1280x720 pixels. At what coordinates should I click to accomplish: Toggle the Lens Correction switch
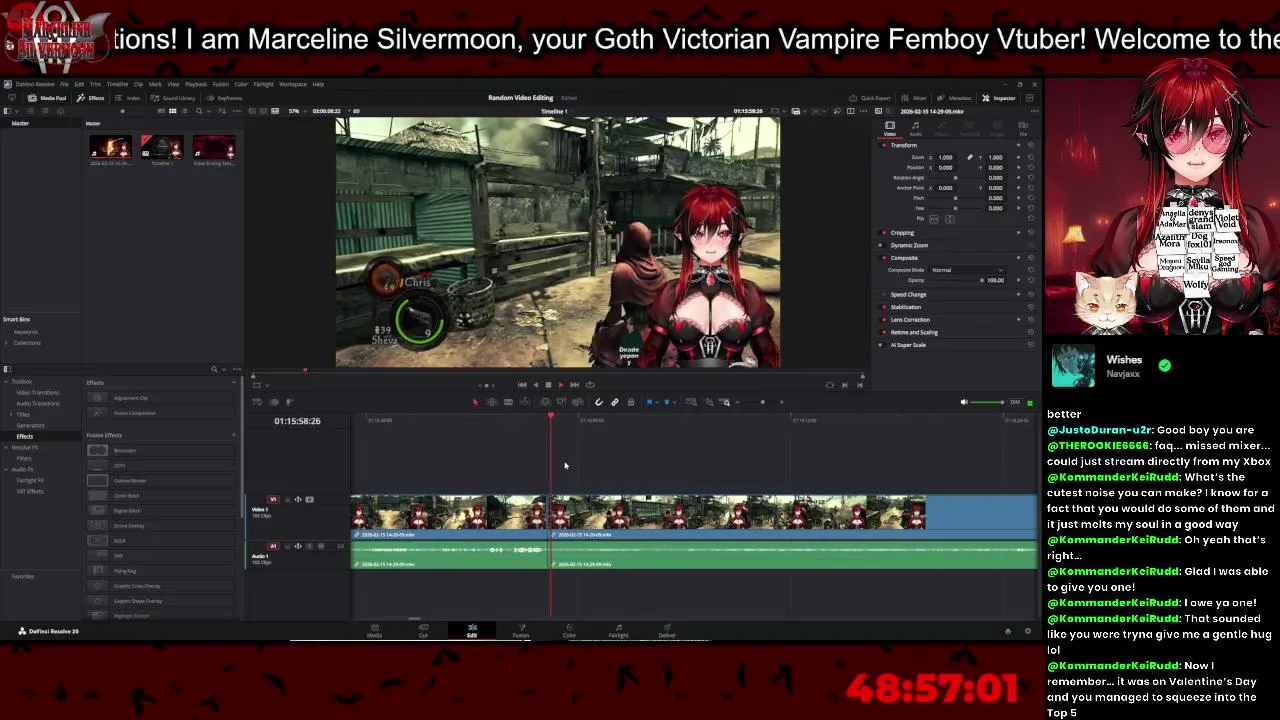pyautogui.click(x=882, y=320)
